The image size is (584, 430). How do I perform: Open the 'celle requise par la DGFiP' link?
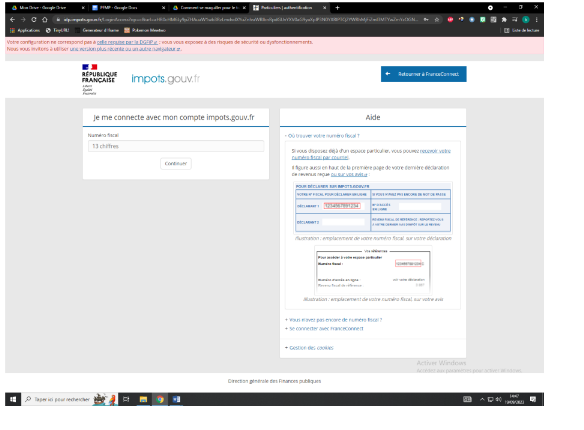[x=127, y=42]
